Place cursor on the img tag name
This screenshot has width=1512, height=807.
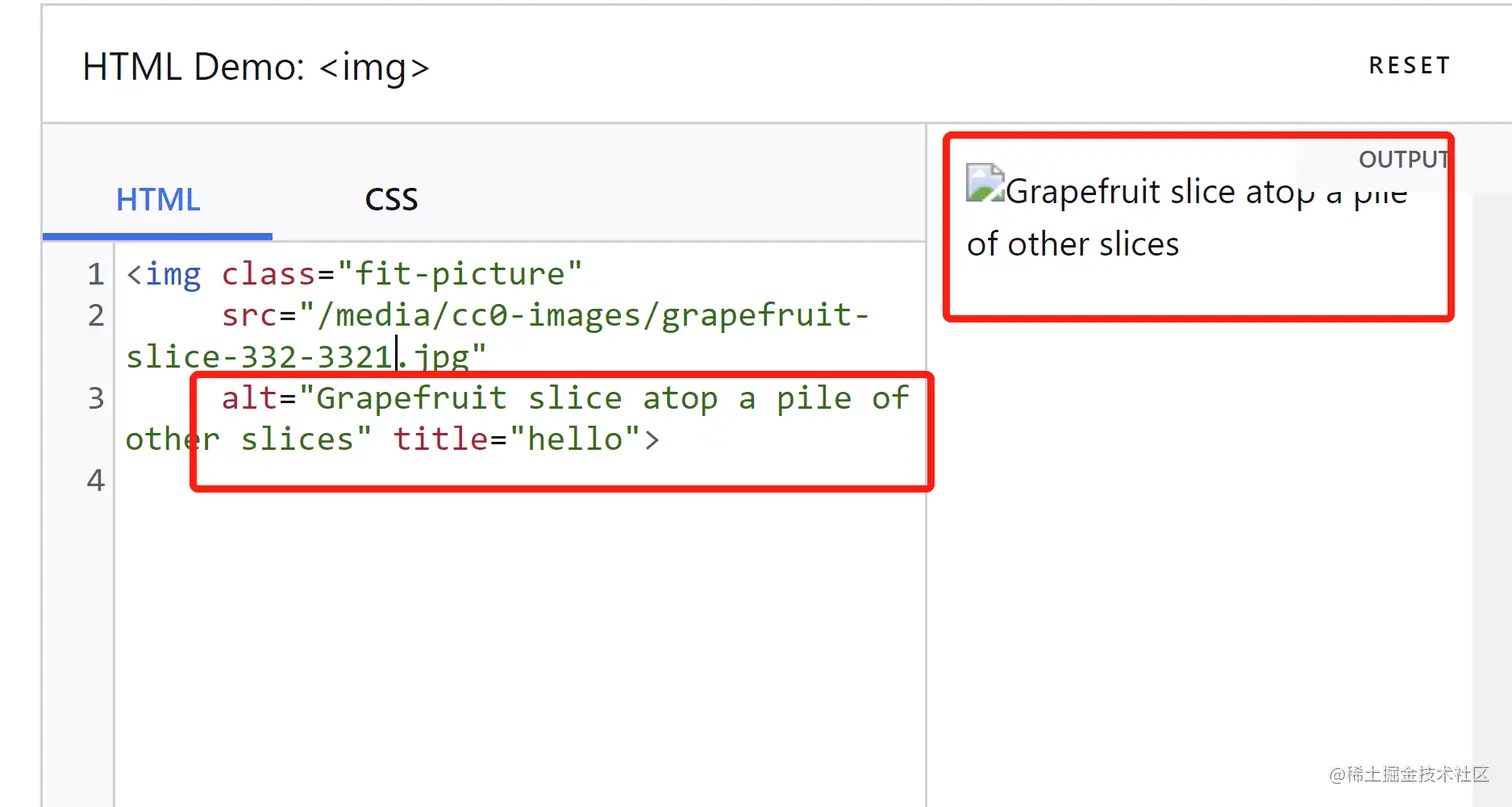click(172, 274)
